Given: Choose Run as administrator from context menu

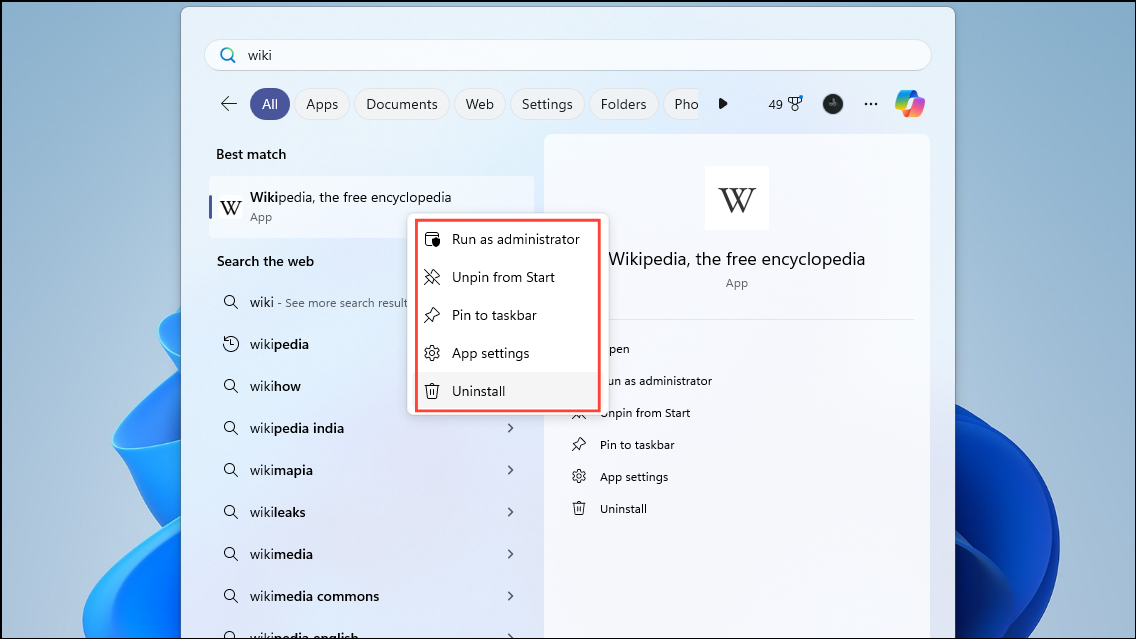Looking at the screenshot, I should [x=508, y=239].
